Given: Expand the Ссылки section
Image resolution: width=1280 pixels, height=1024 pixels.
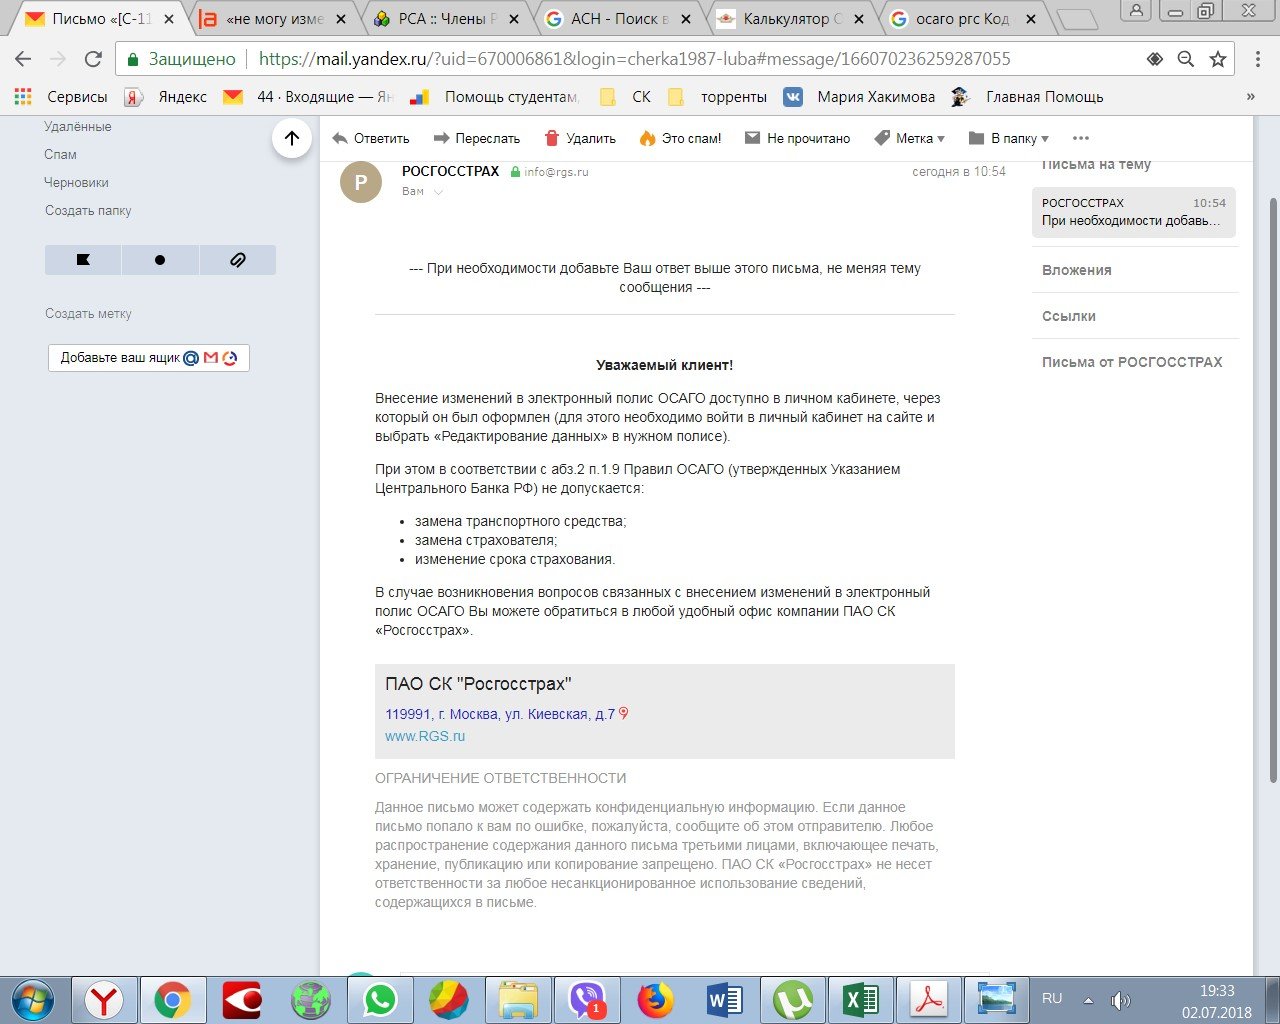Looking at the screenshot, I should point(1069,316).
